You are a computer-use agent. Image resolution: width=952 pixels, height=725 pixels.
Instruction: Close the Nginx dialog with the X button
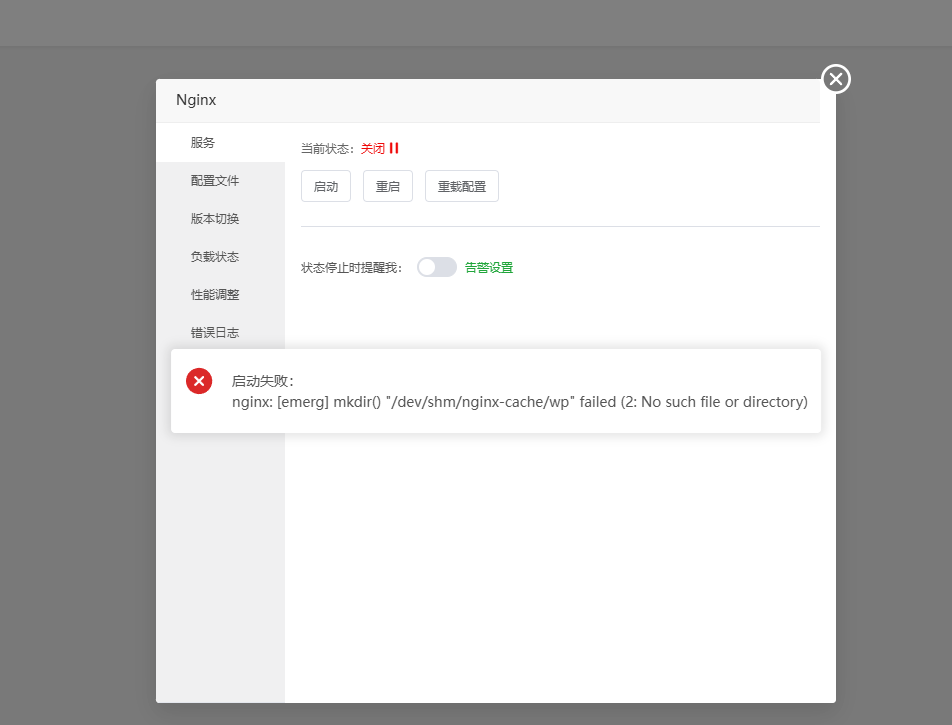pyautogui.click(x=835, y=79)
